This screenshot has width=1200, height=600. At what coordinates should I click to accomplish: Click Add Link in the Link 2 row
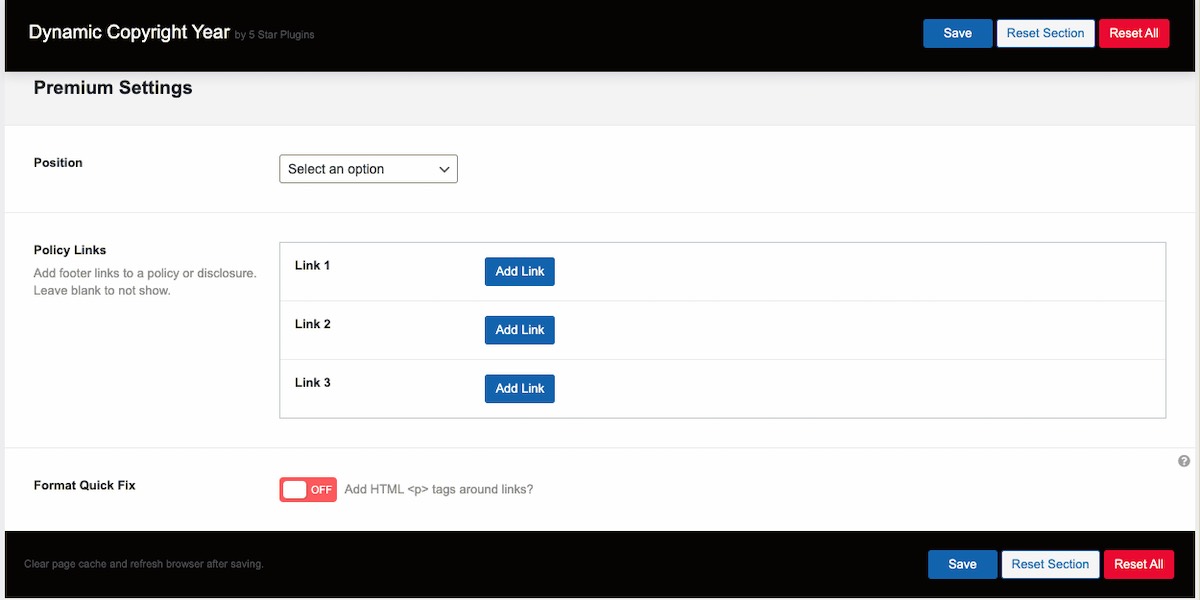pos(520,330)
